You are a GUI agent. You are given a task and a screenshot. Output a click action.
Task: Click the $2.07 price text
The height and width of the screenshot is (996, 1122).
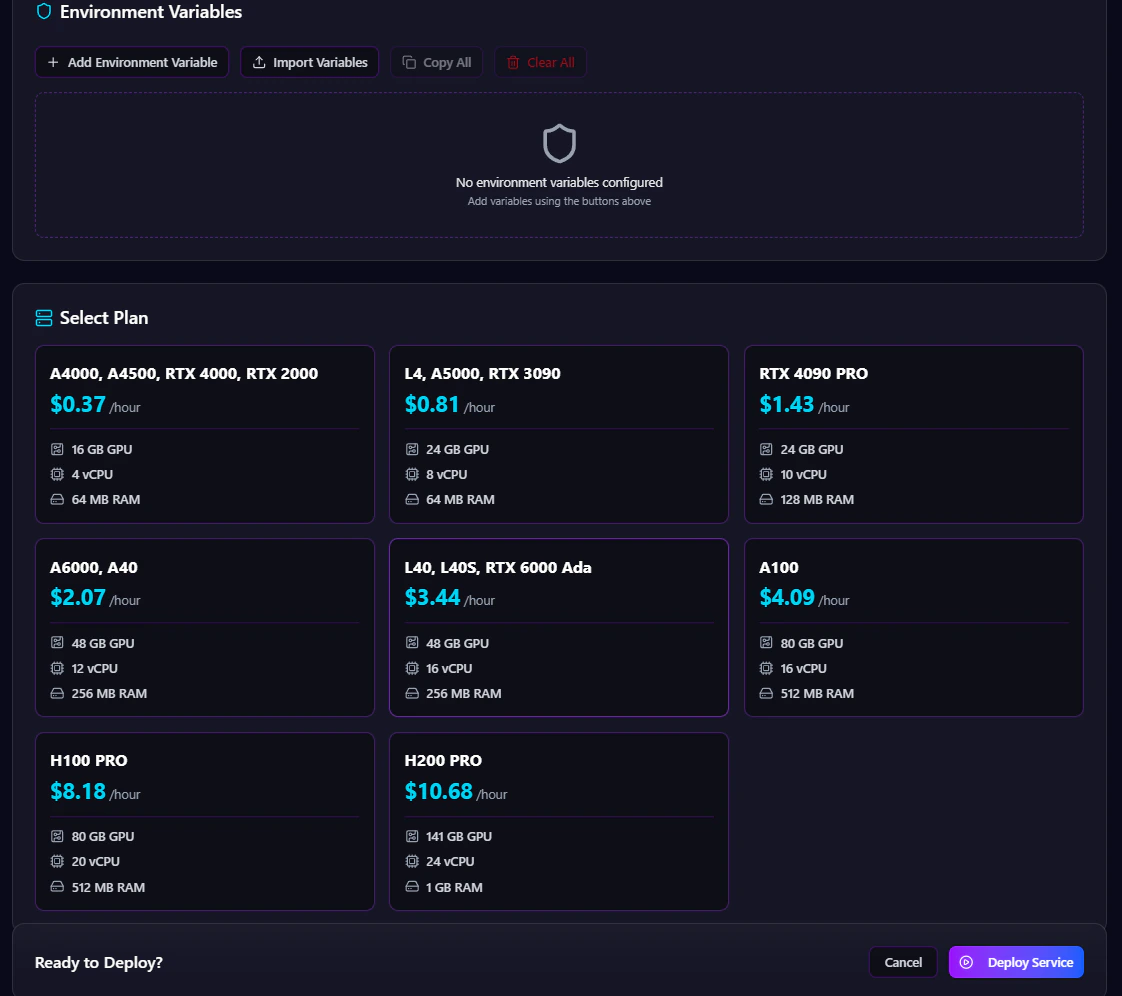77,597
